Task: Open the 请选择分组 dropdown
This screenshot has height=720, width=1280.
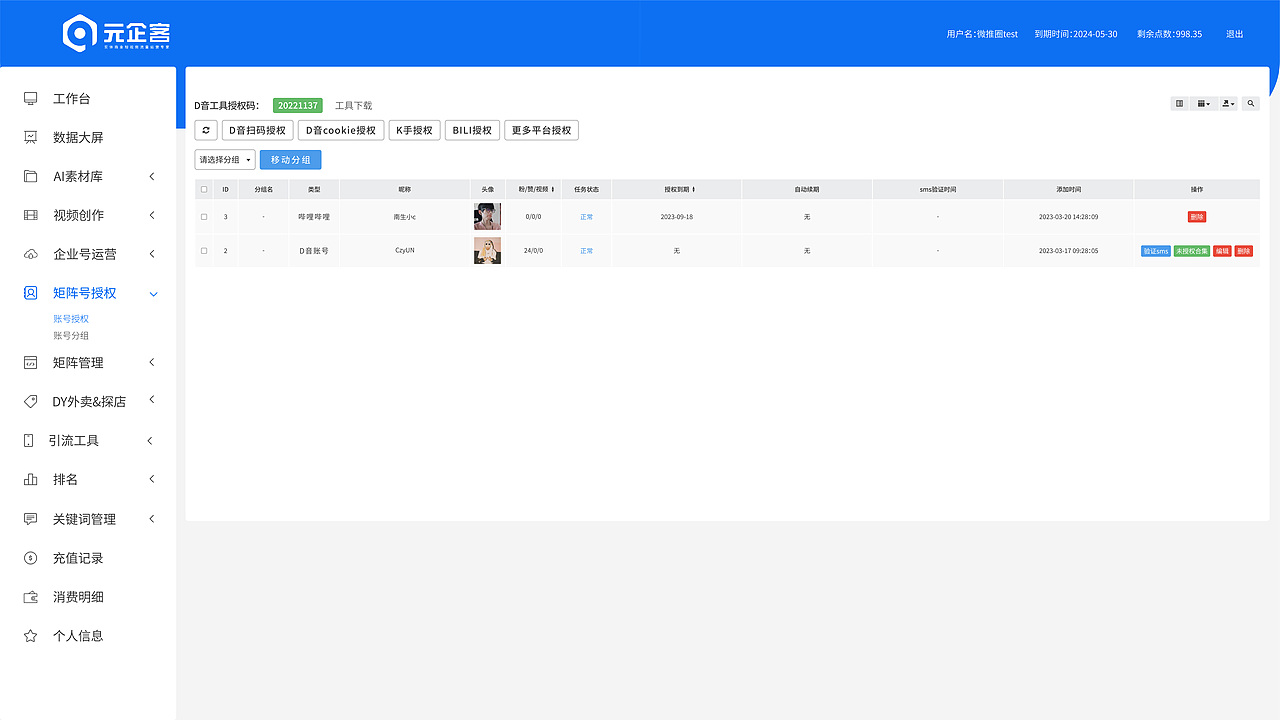Action: 225,160
